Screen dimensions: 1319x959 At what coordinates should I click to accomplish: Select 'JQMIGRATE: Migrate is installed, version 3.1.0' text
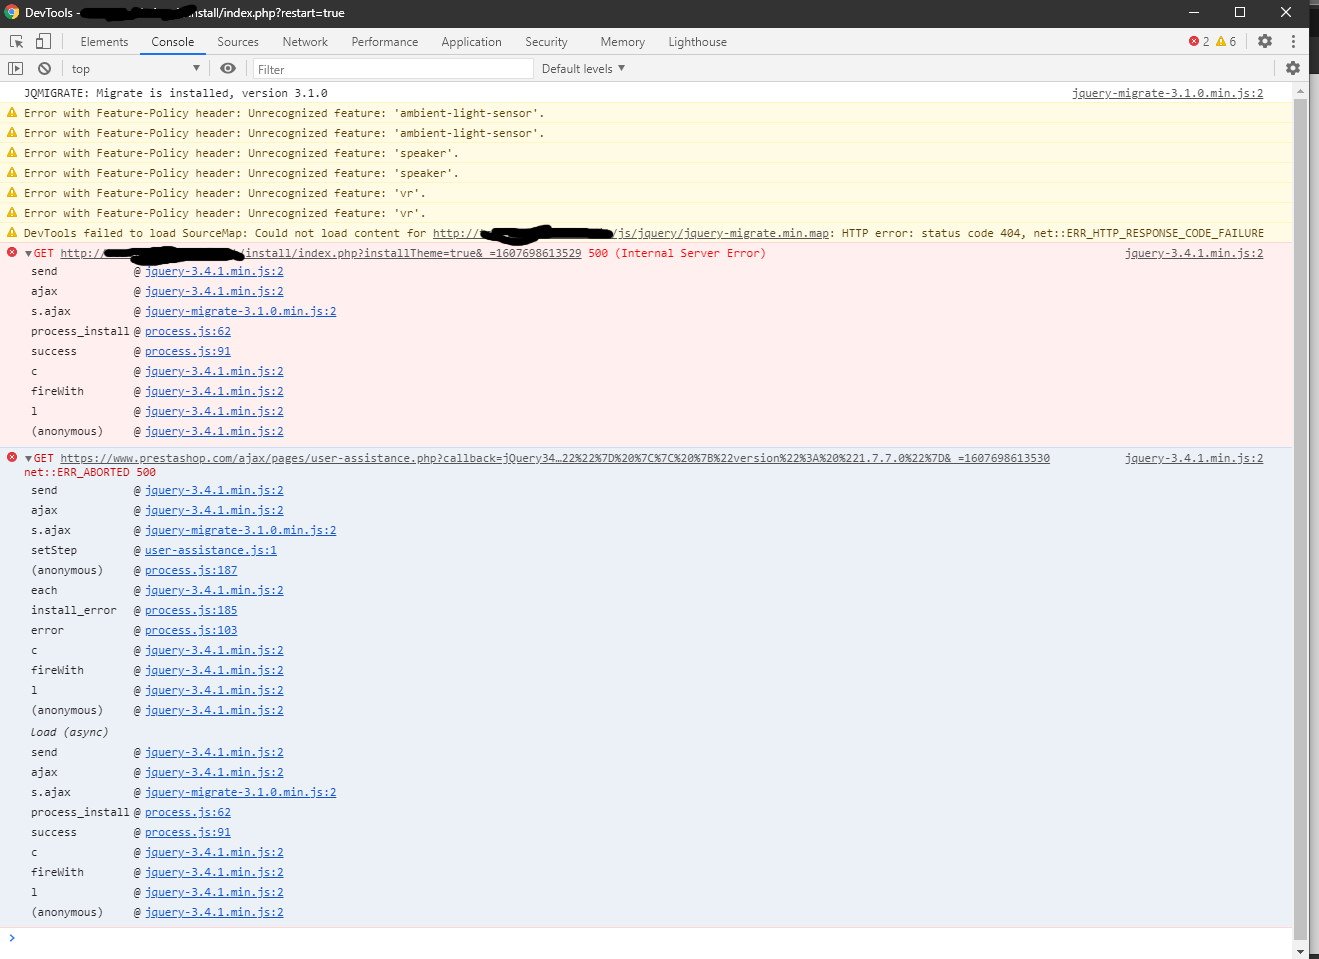[176, 93]
